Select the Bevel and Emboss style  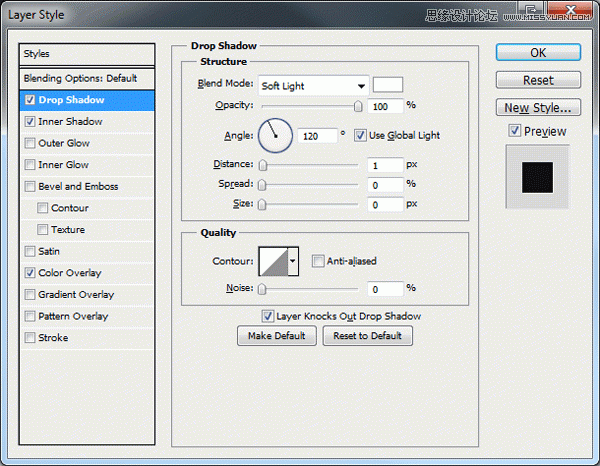click(78, 187)
